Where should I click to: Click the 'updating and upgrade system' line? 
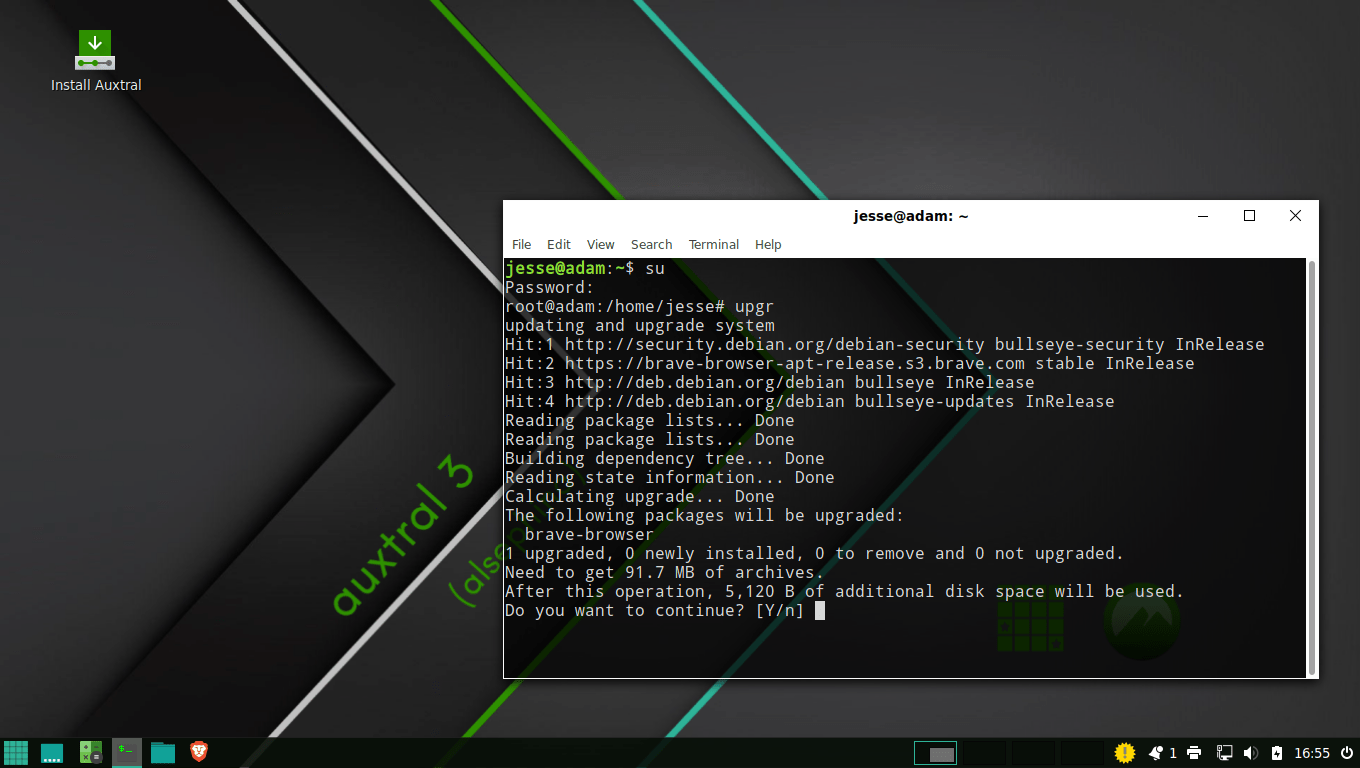[x=640, y=325]
